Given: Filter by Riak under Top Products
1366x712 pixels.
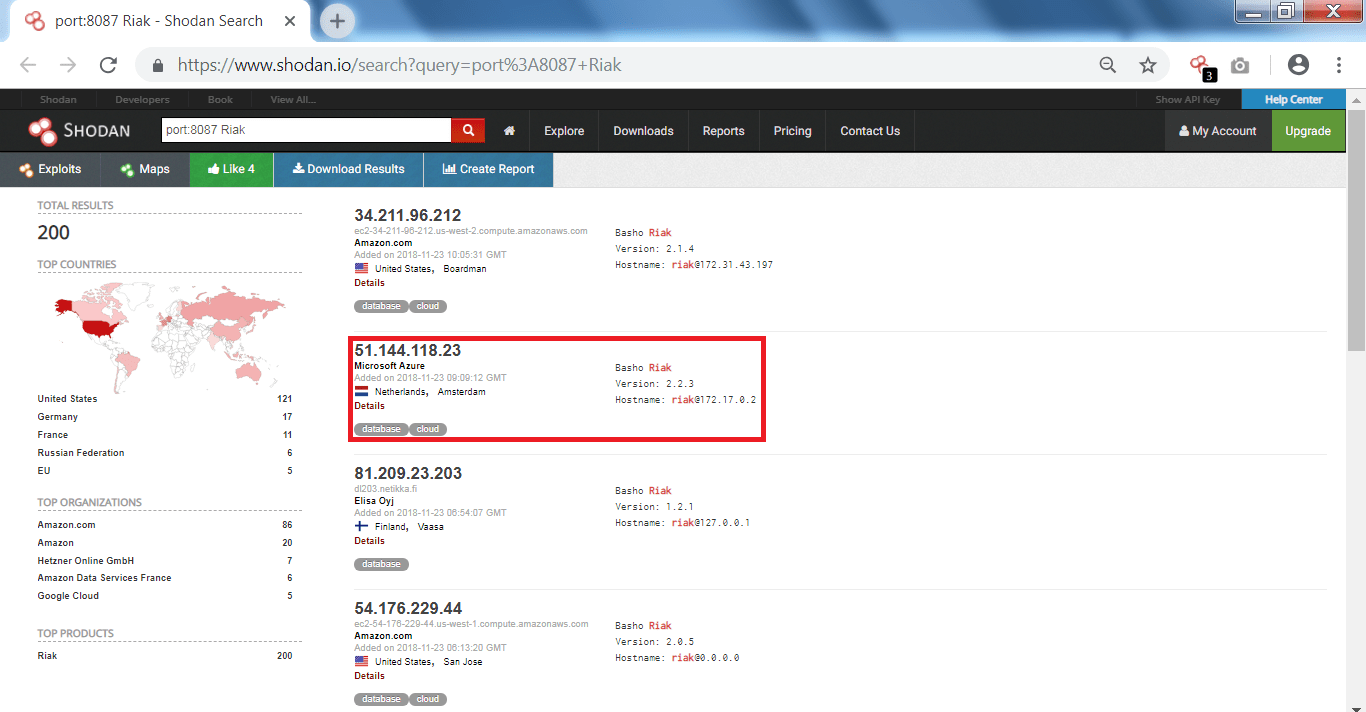Looking at the screenshot, I should click(x=47, y=656).
